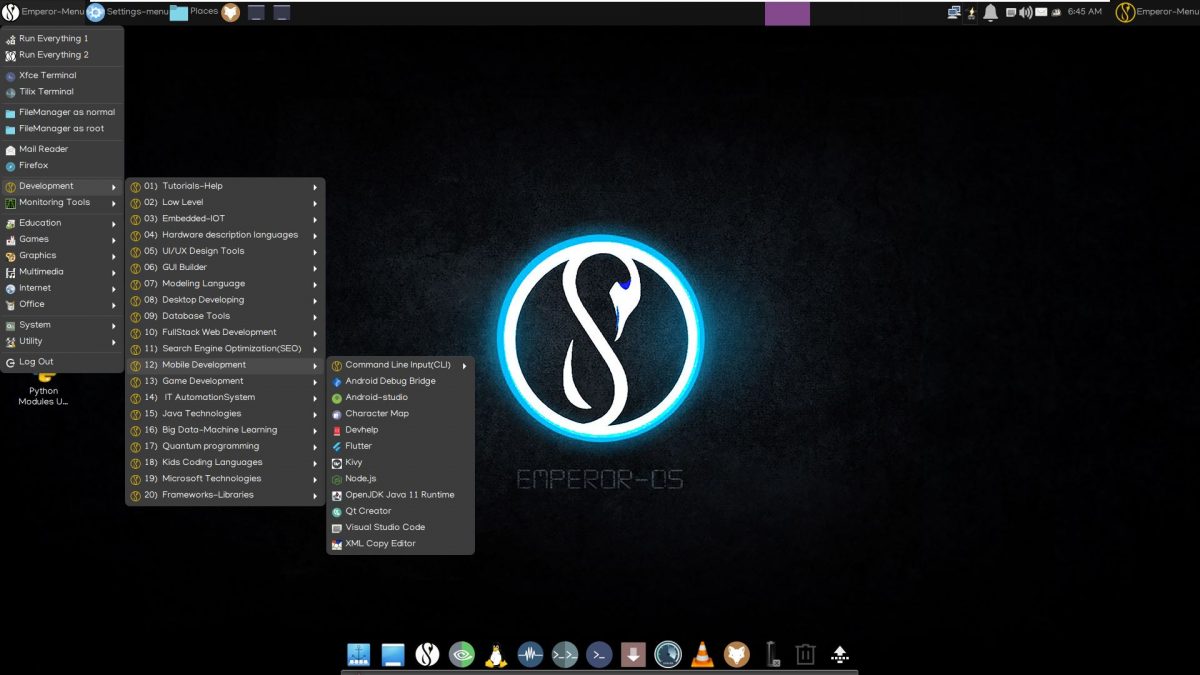Open the clock app in the dock
Screen dimensions: 1200x675
point(667,653)
